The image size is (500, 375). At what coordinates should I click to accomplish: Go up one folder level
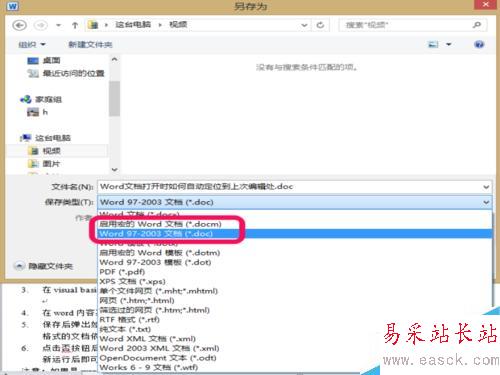(x=75, y=25)
